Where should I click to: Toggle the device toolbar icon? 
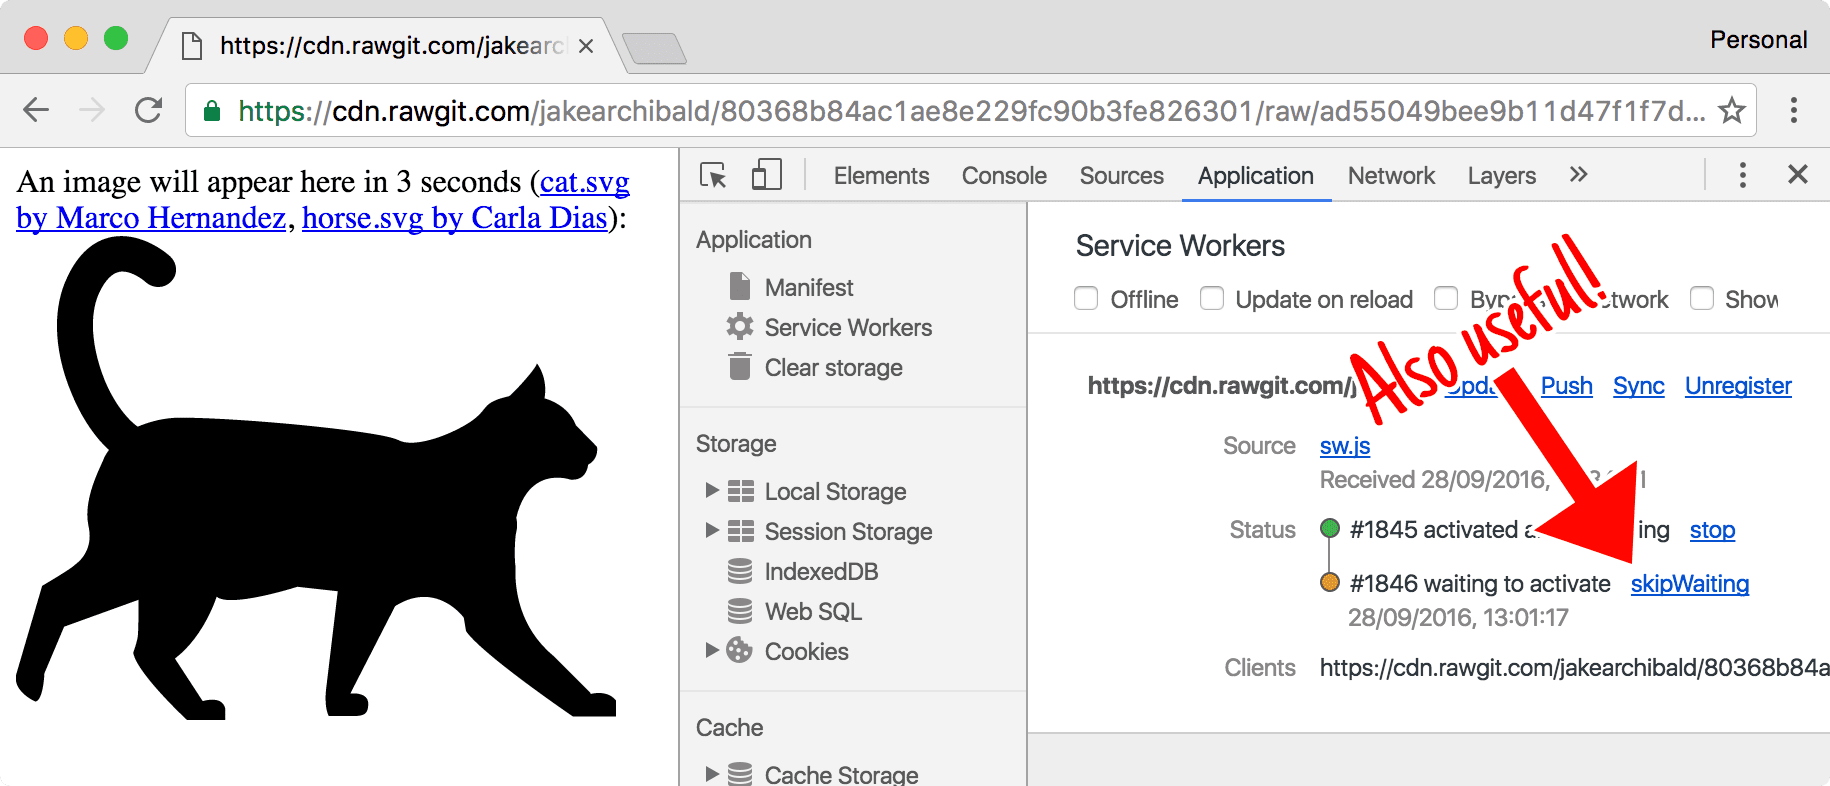click(766, 175)
